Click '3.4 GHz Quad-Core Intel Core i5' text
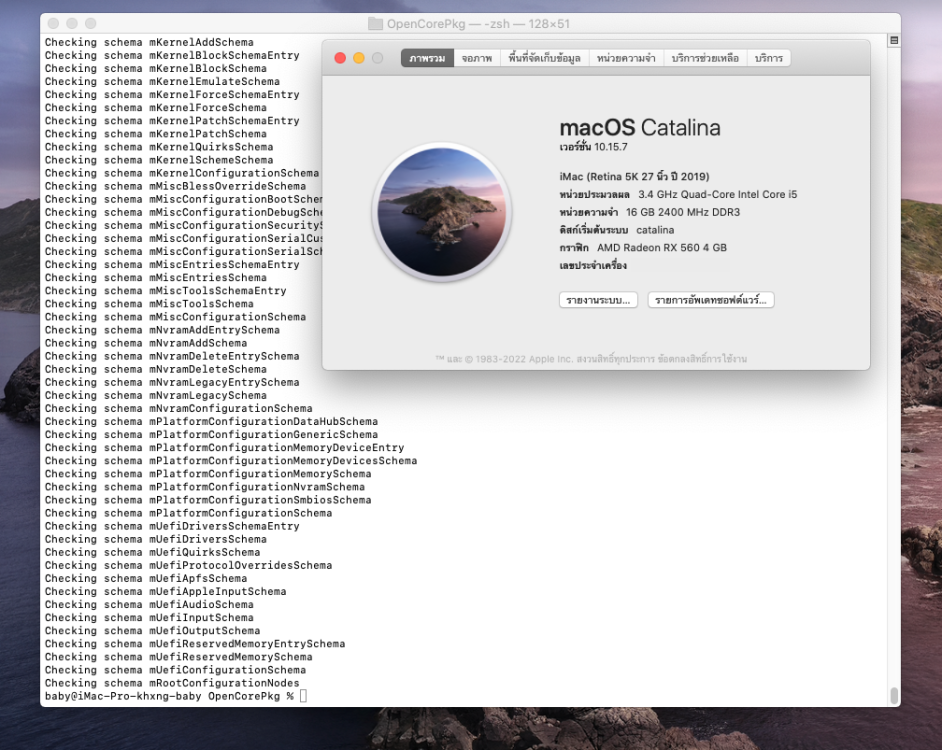 (x=717, y=194)
